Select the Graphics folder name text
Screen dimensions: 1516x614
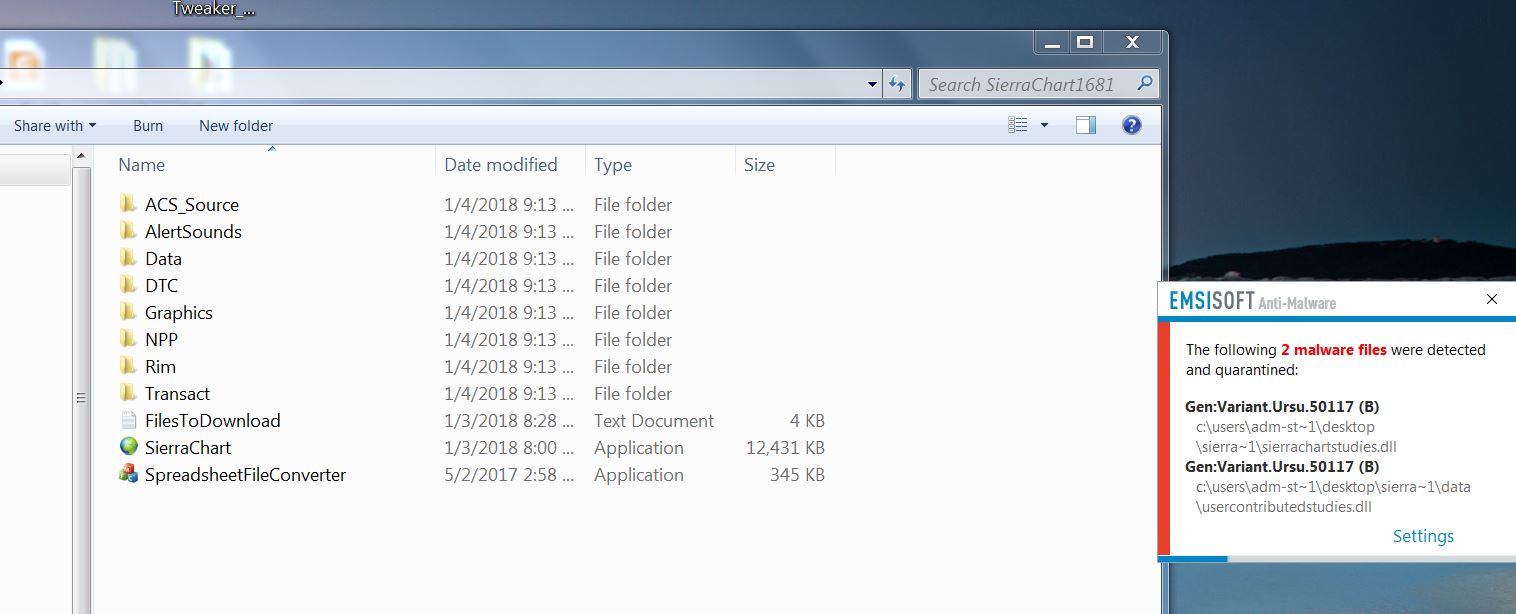click(179, 312)
